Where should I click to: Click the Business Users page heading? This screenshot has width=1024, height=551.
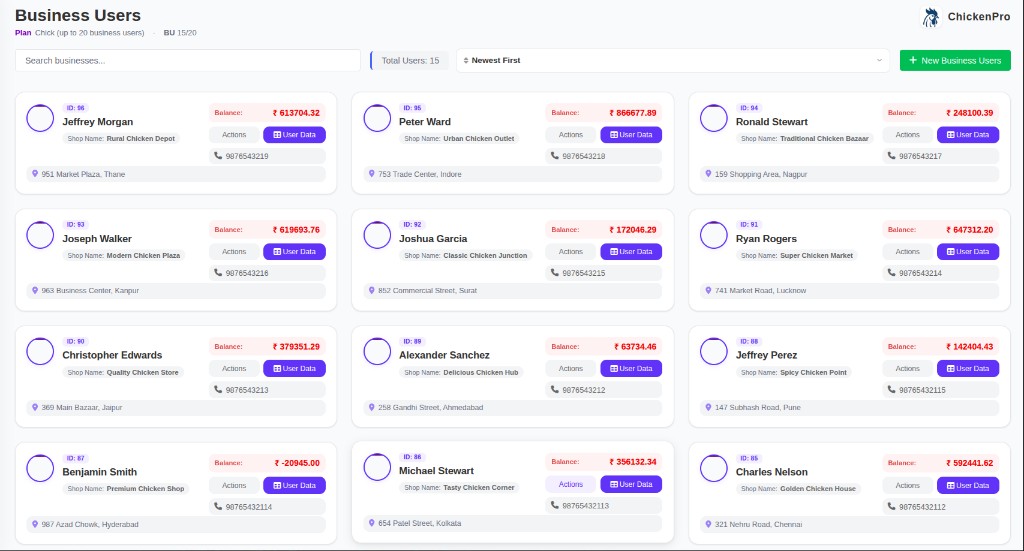pos(78,15)
